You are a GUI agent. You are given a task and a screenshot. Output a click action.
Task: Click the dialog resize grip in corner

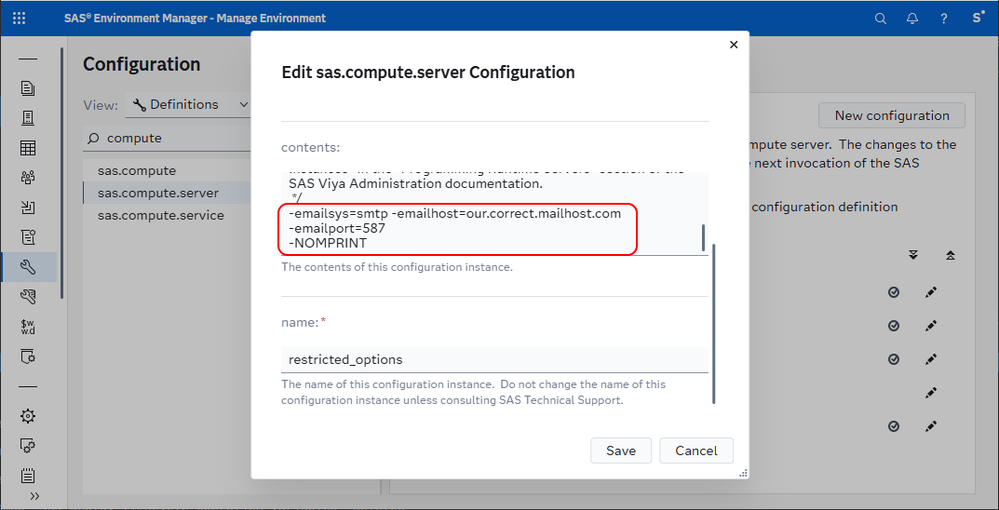click(x=742, y=472)
